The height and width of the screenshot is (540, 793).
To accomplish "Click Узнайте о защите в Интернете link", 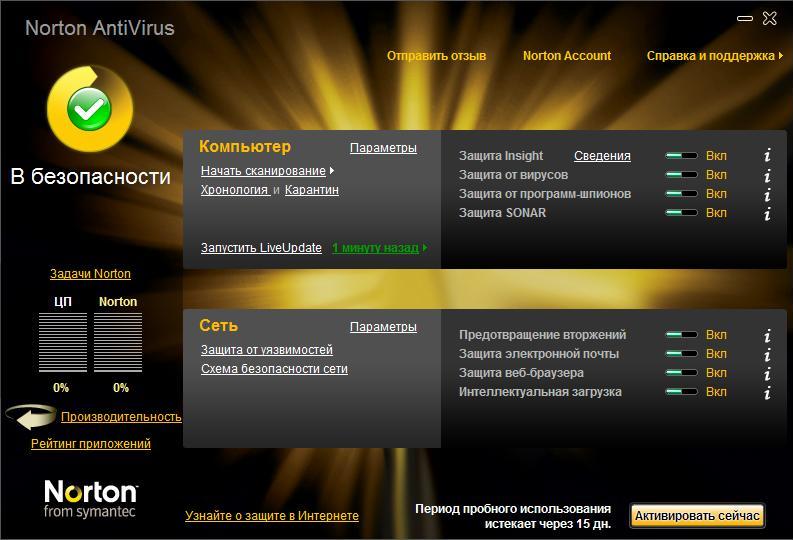I will point(272,516).
